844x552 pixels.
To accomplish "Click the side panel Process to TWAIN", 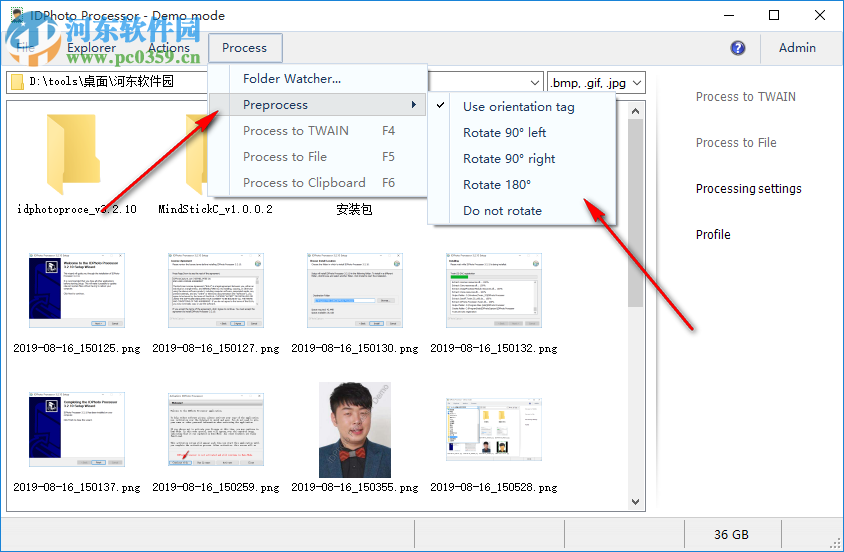I will pyautogui.click(x=745, y=97).
